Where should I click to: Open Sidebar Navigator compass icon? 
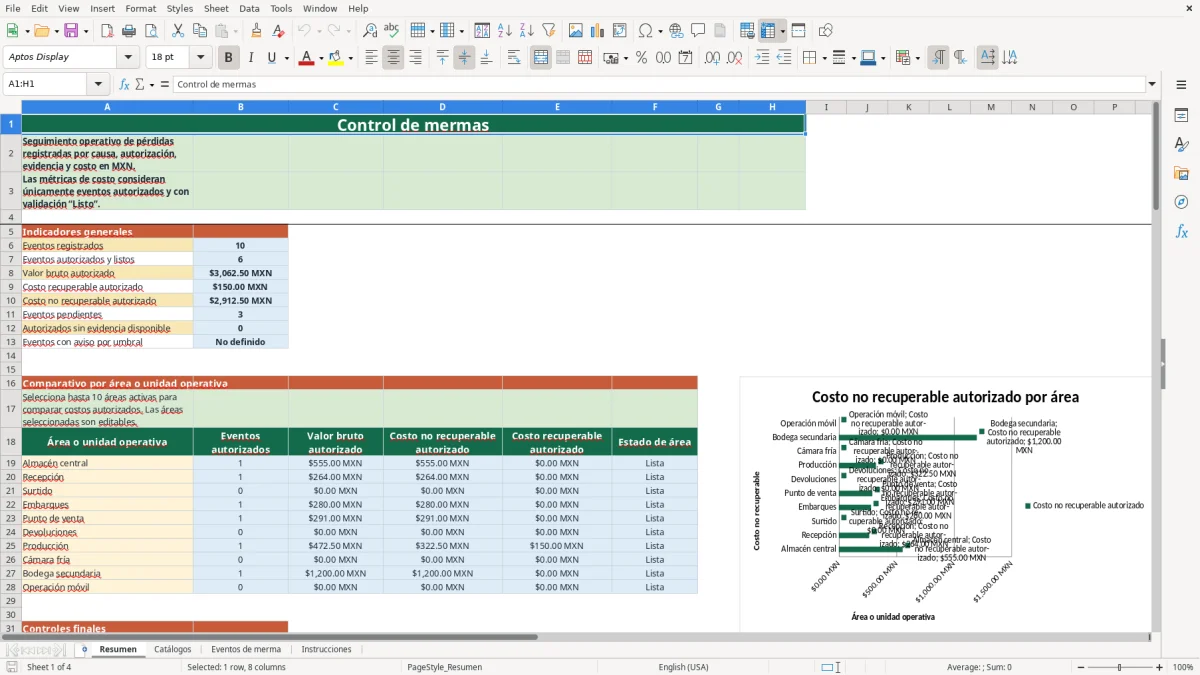click(x=1181, y=203)
